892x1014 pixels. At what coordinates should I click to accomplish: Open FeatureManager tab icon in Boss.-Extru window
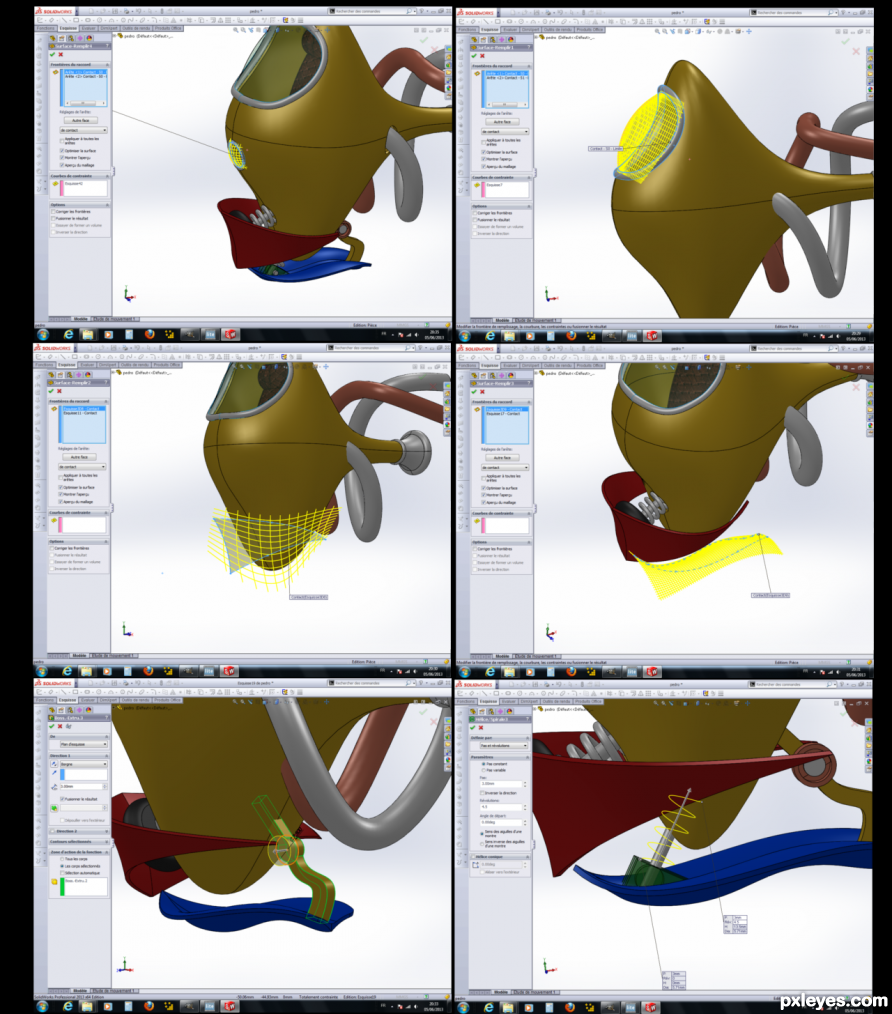(x=54, y=710)
